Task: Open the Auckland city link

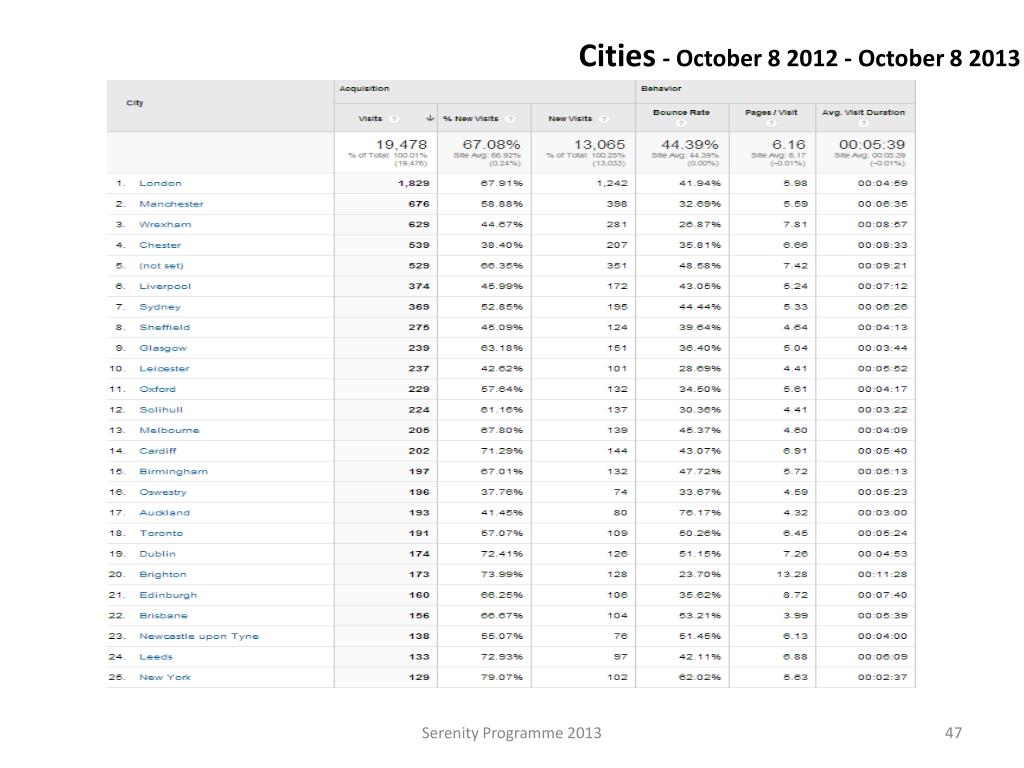Action: click(165, 513)
